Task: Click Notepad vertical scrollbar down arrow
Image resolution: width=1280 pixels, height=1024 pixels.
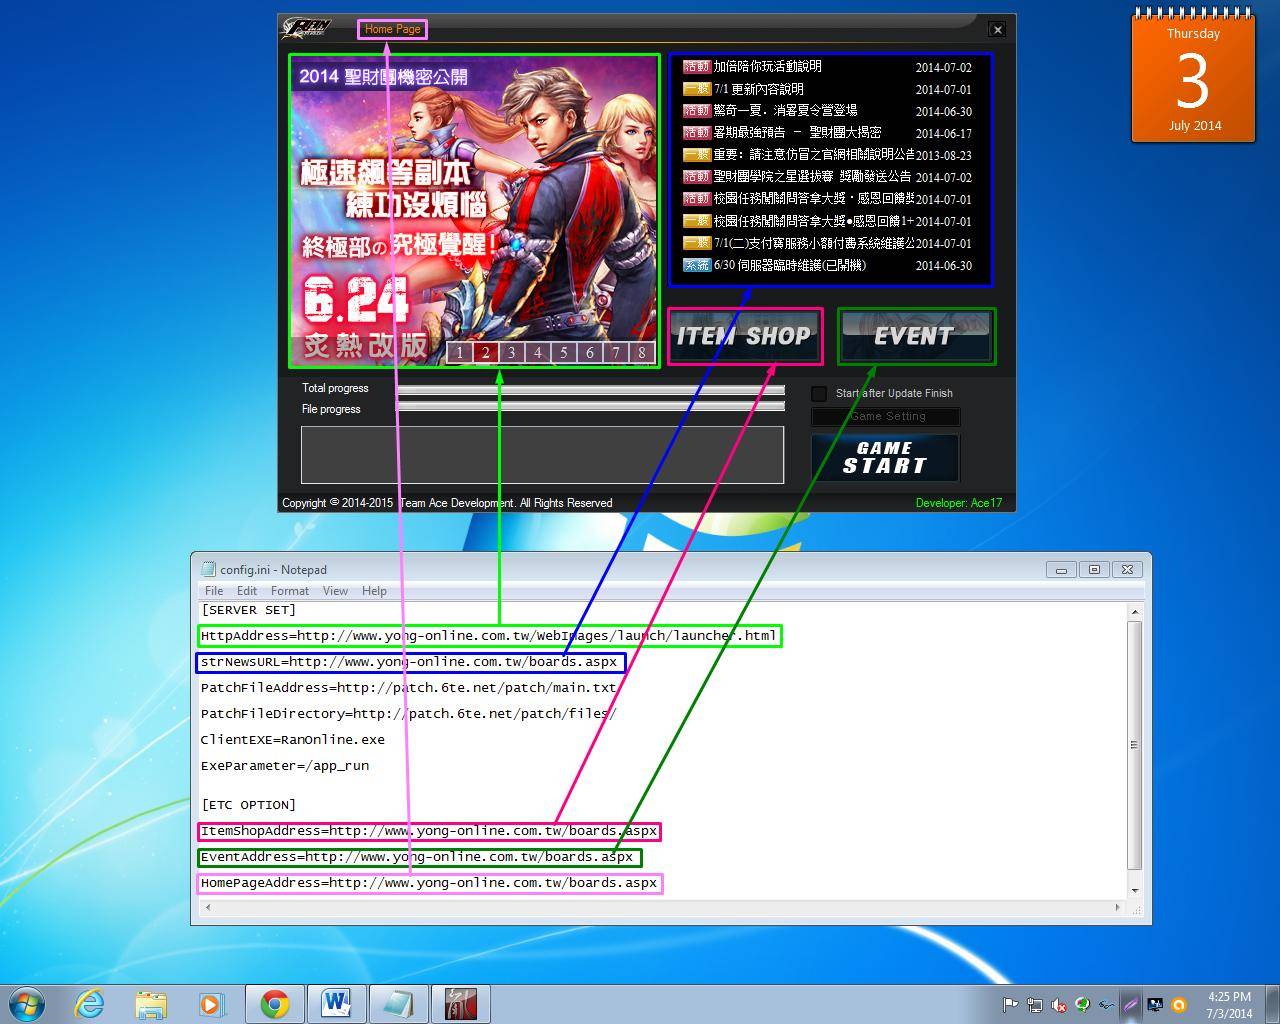Action: [x=1134, y=890]
